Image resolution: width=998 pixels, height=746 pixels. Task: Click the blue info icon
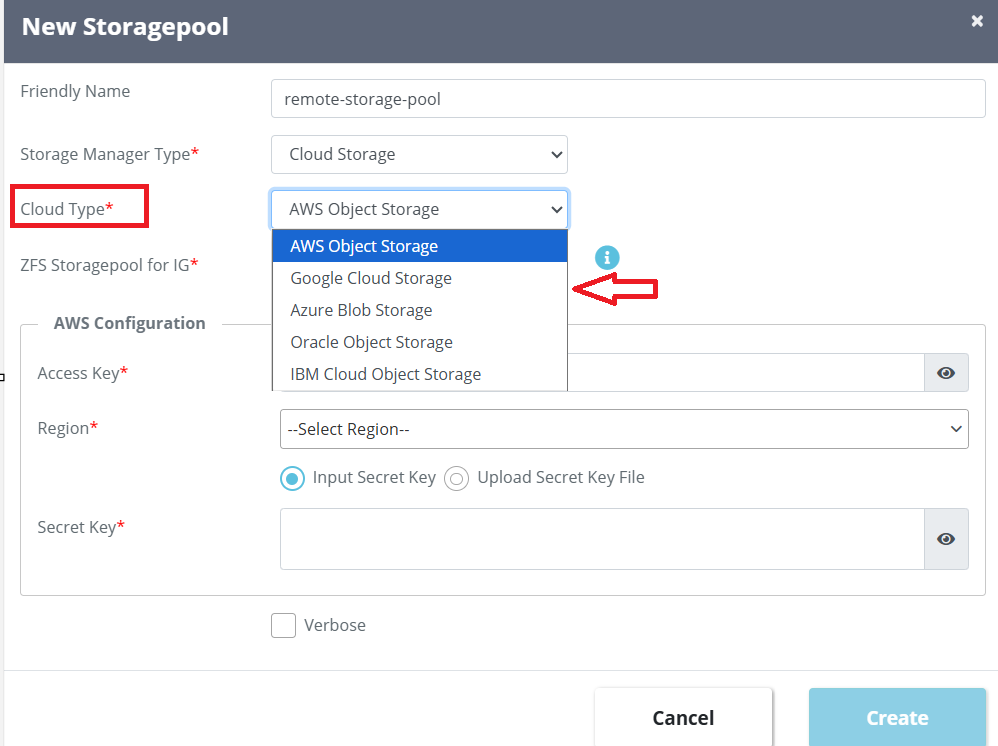[607, 258]
